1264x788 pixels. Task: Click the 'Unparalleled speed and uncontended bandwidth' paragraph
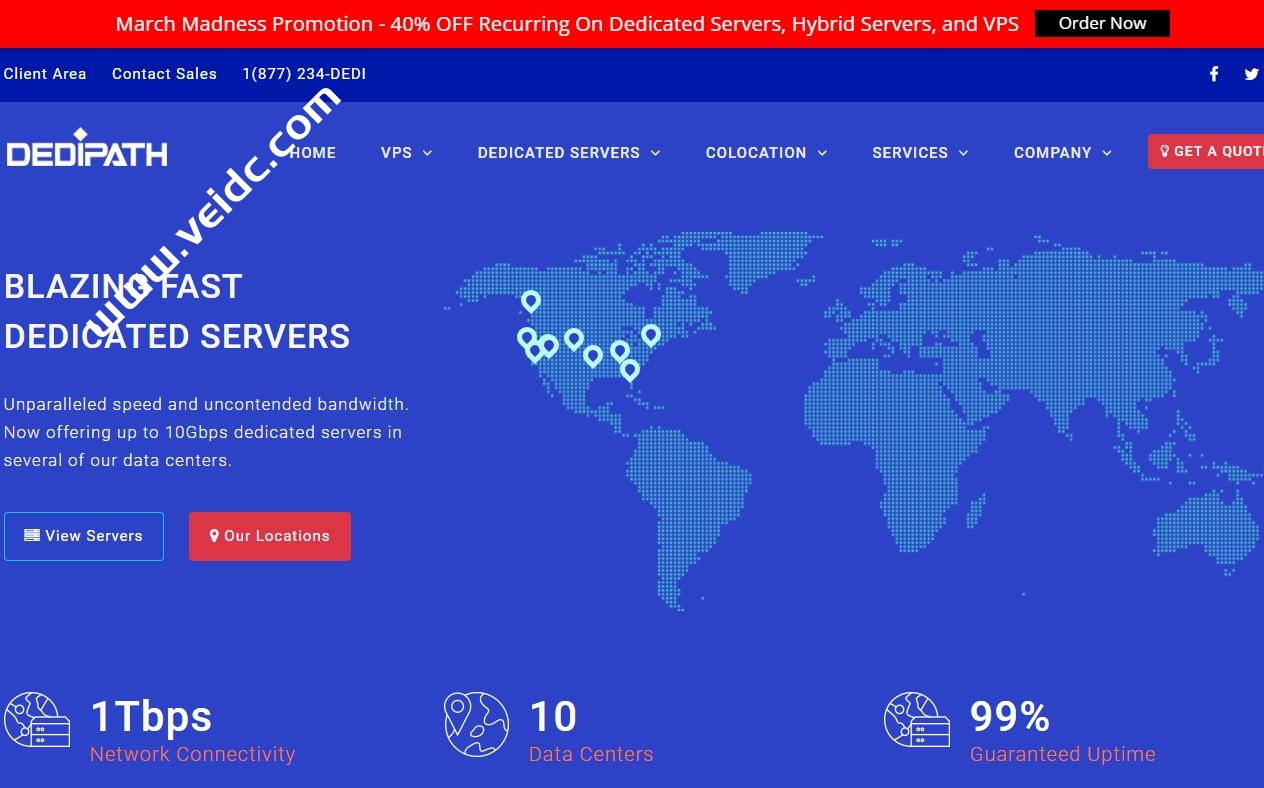pyautogui.click(x=206, y=432)
